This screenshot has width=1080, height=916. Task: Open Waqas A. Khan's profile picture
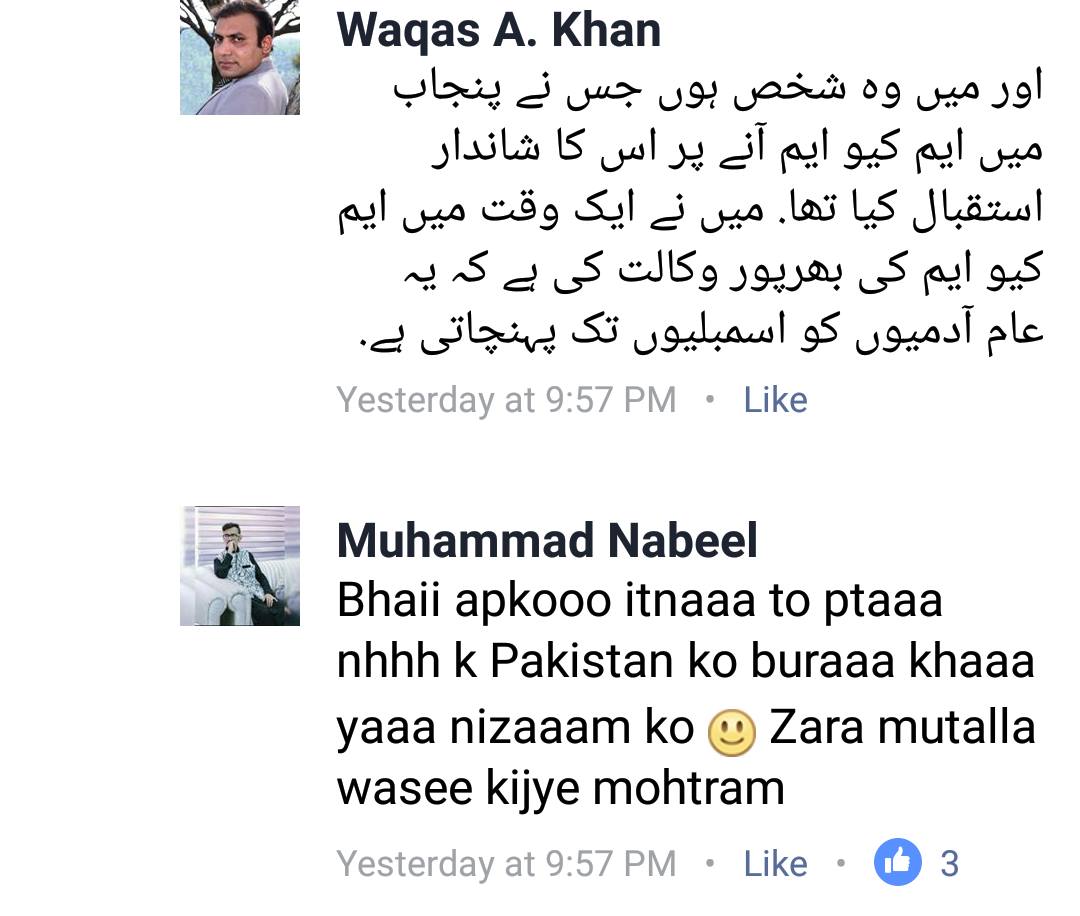click(240, 56)
